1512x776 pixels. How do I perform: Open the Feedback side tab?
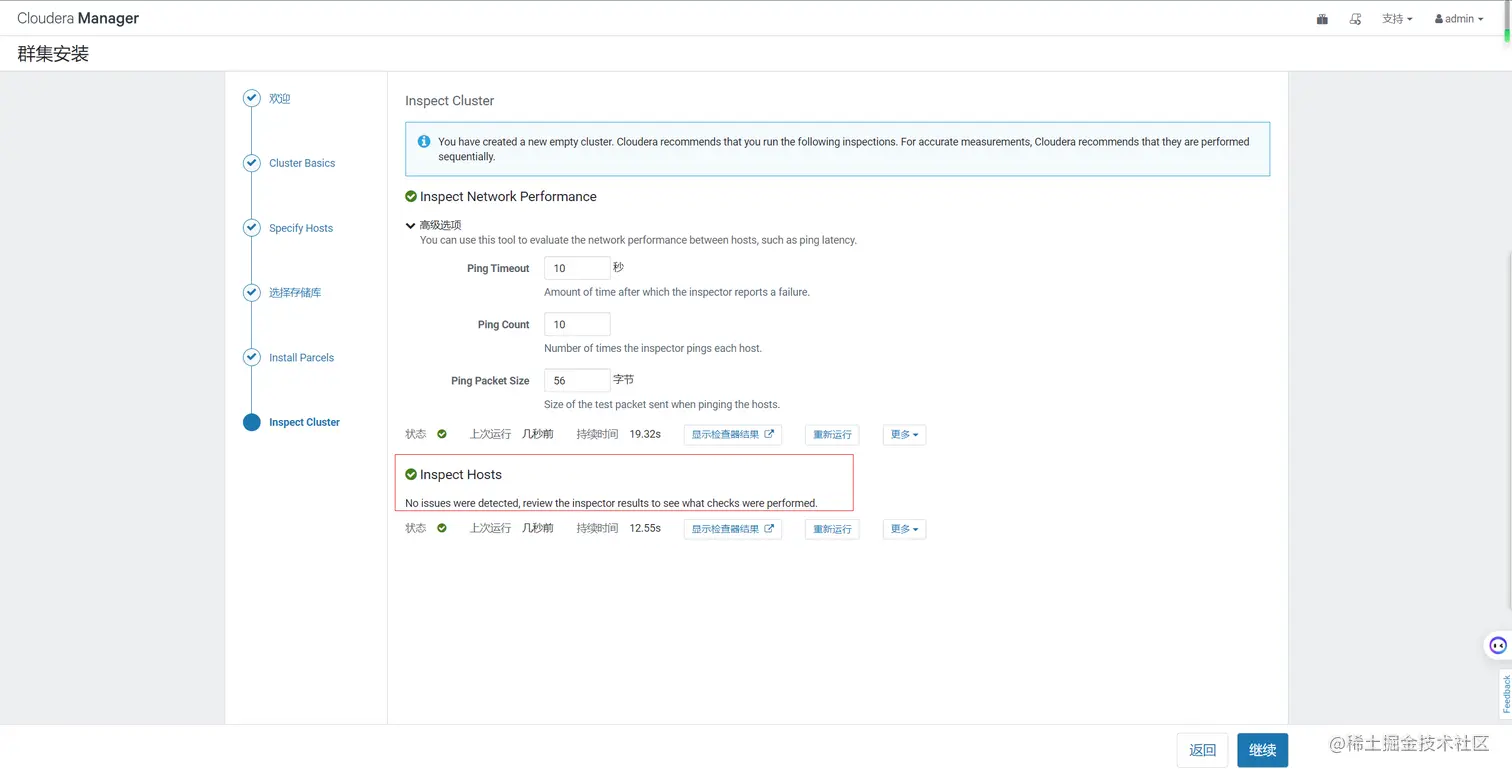(x=1505, y=694)
